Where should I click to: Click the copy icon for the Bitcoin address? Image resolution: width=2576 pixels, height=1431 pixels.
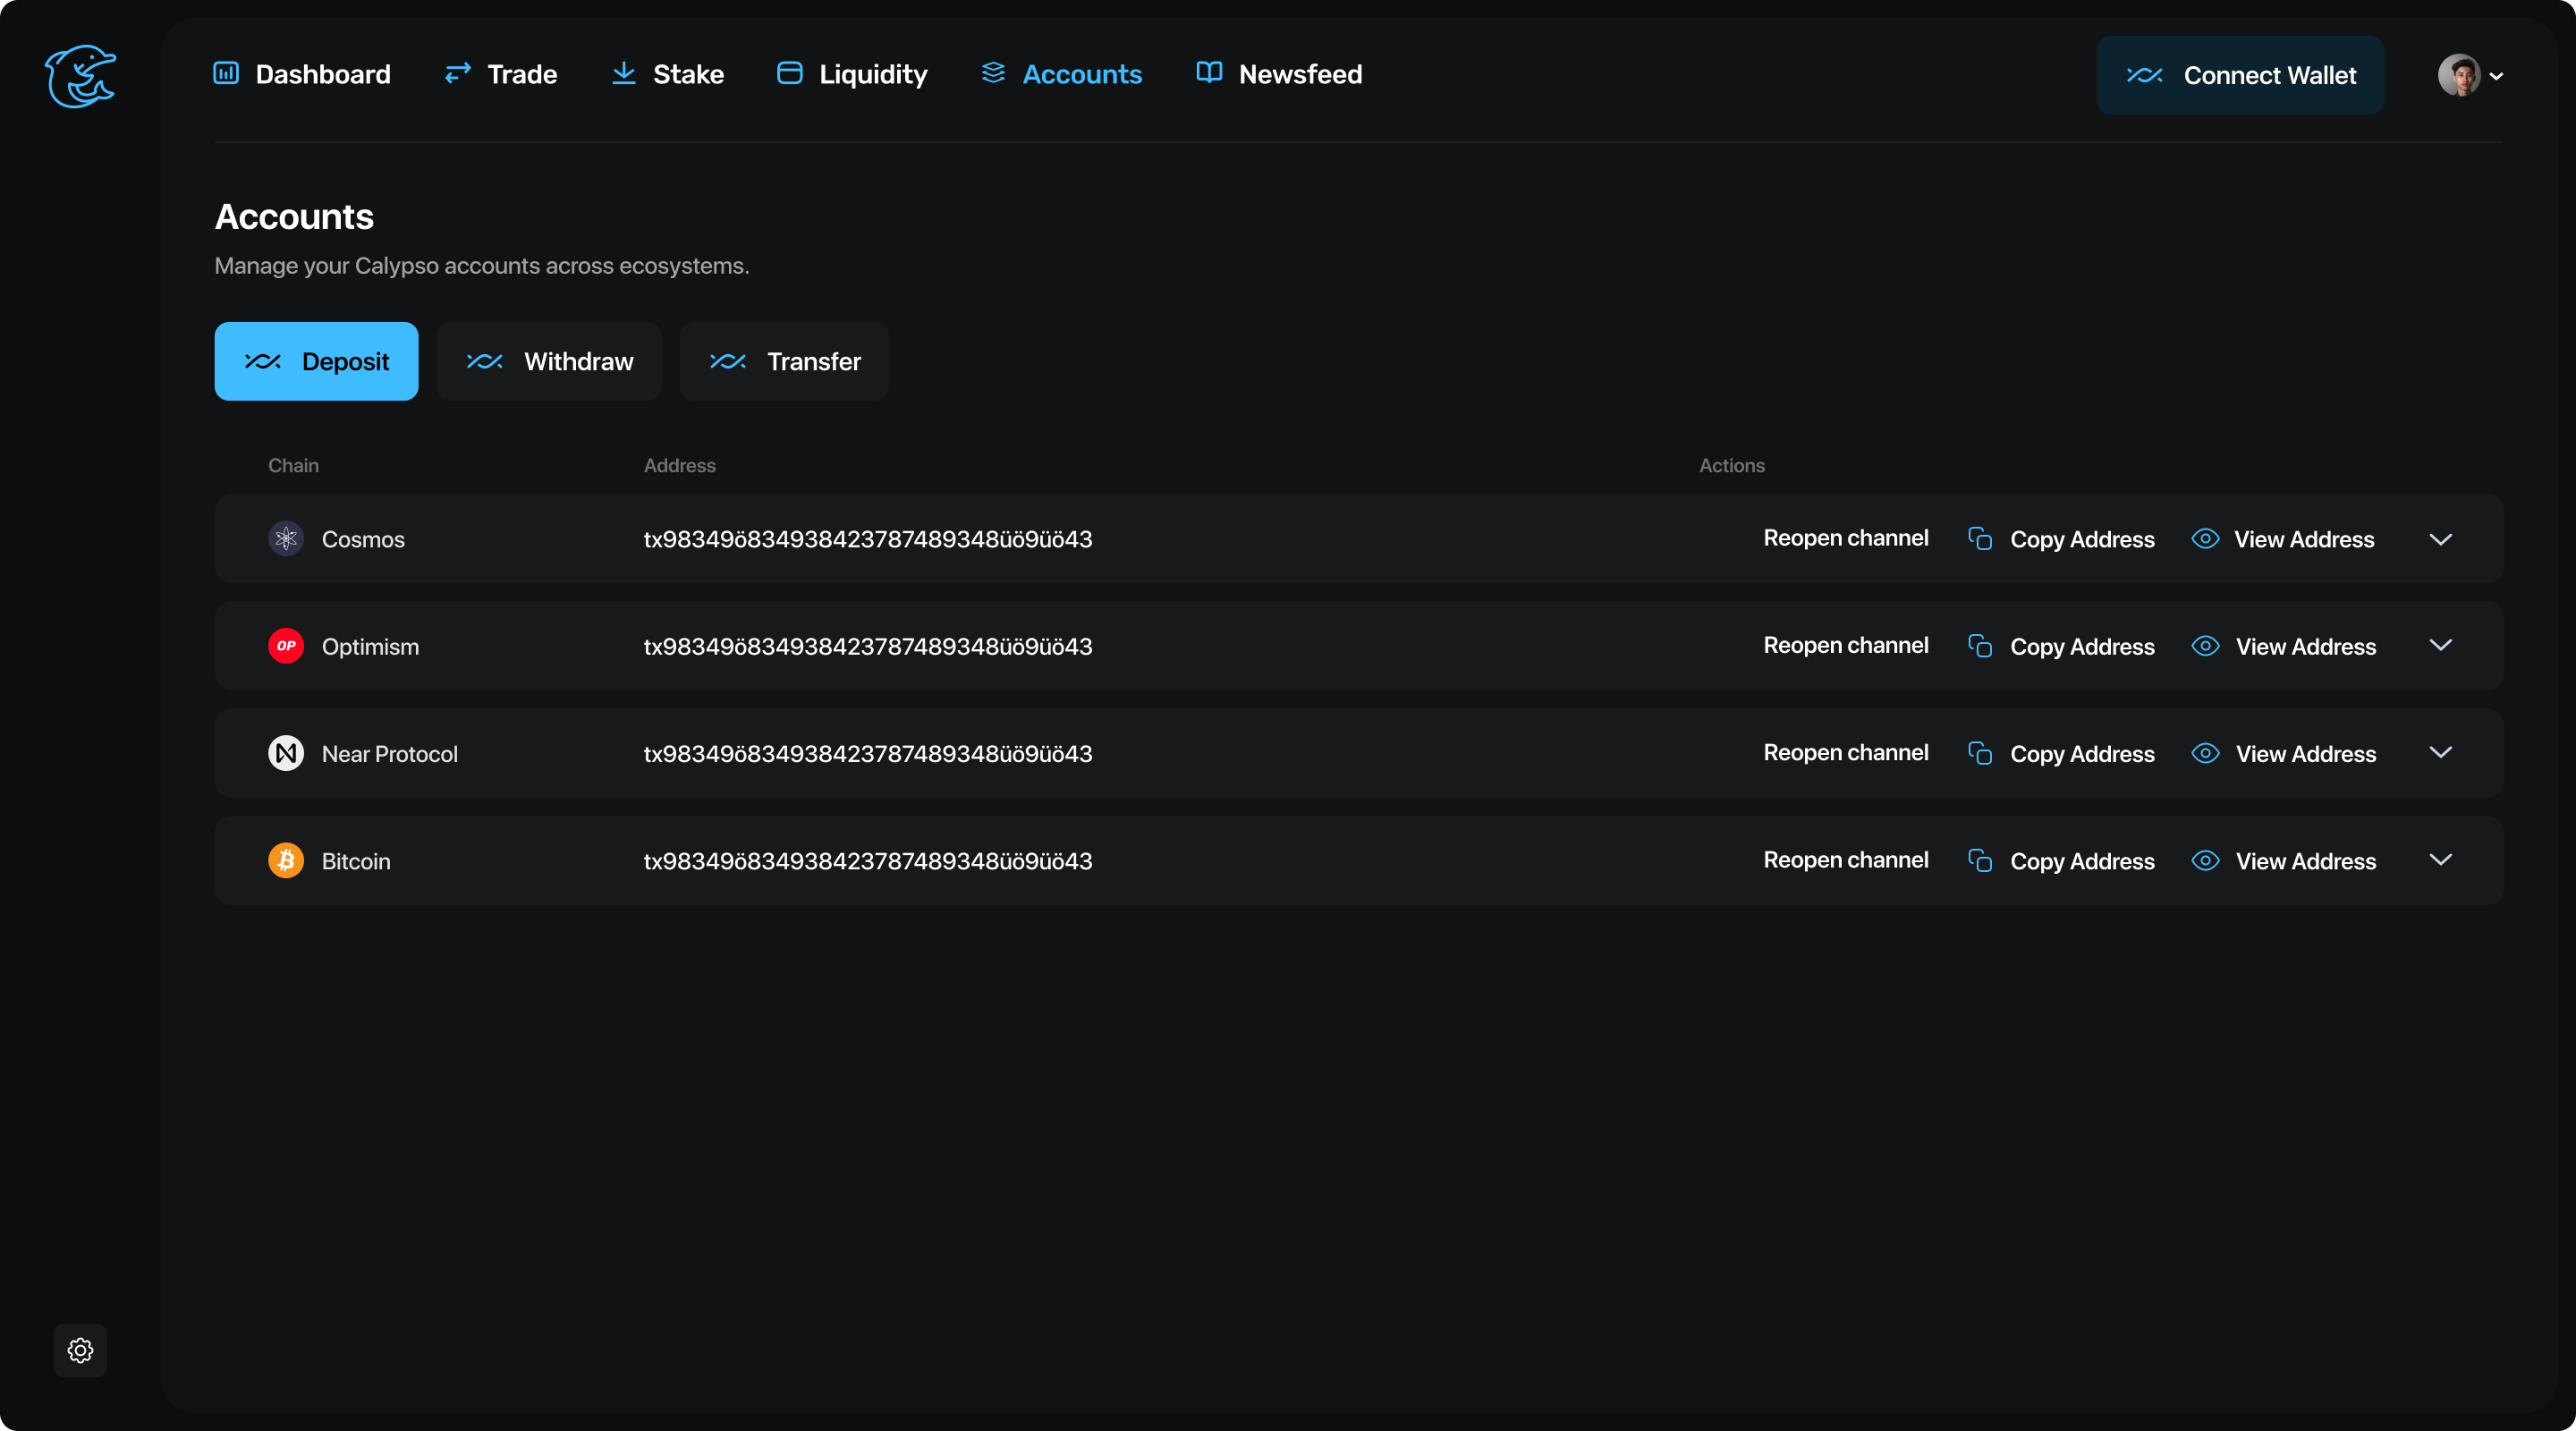[1981, 860]
